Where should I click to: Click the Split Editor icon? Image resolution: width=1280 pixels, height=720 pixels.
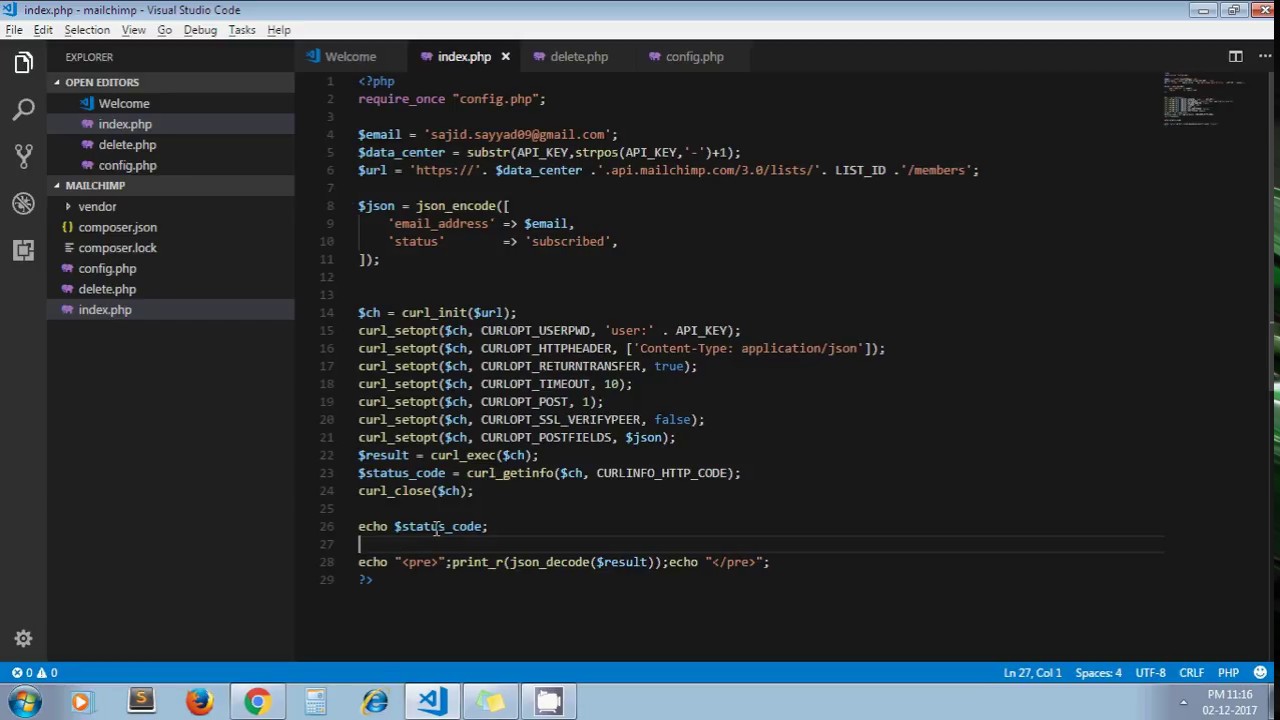[1235, 57]
